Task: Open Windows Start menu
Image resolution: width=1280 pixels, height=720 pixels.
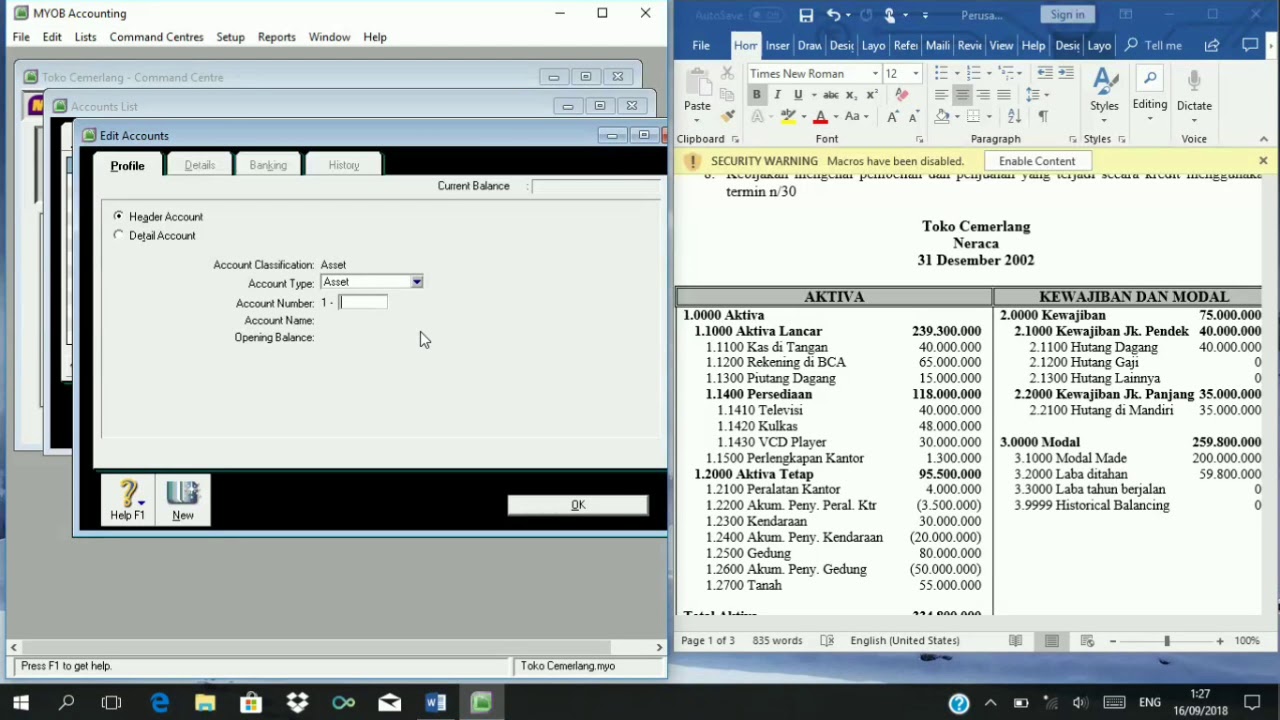Action: pos(20,703)
